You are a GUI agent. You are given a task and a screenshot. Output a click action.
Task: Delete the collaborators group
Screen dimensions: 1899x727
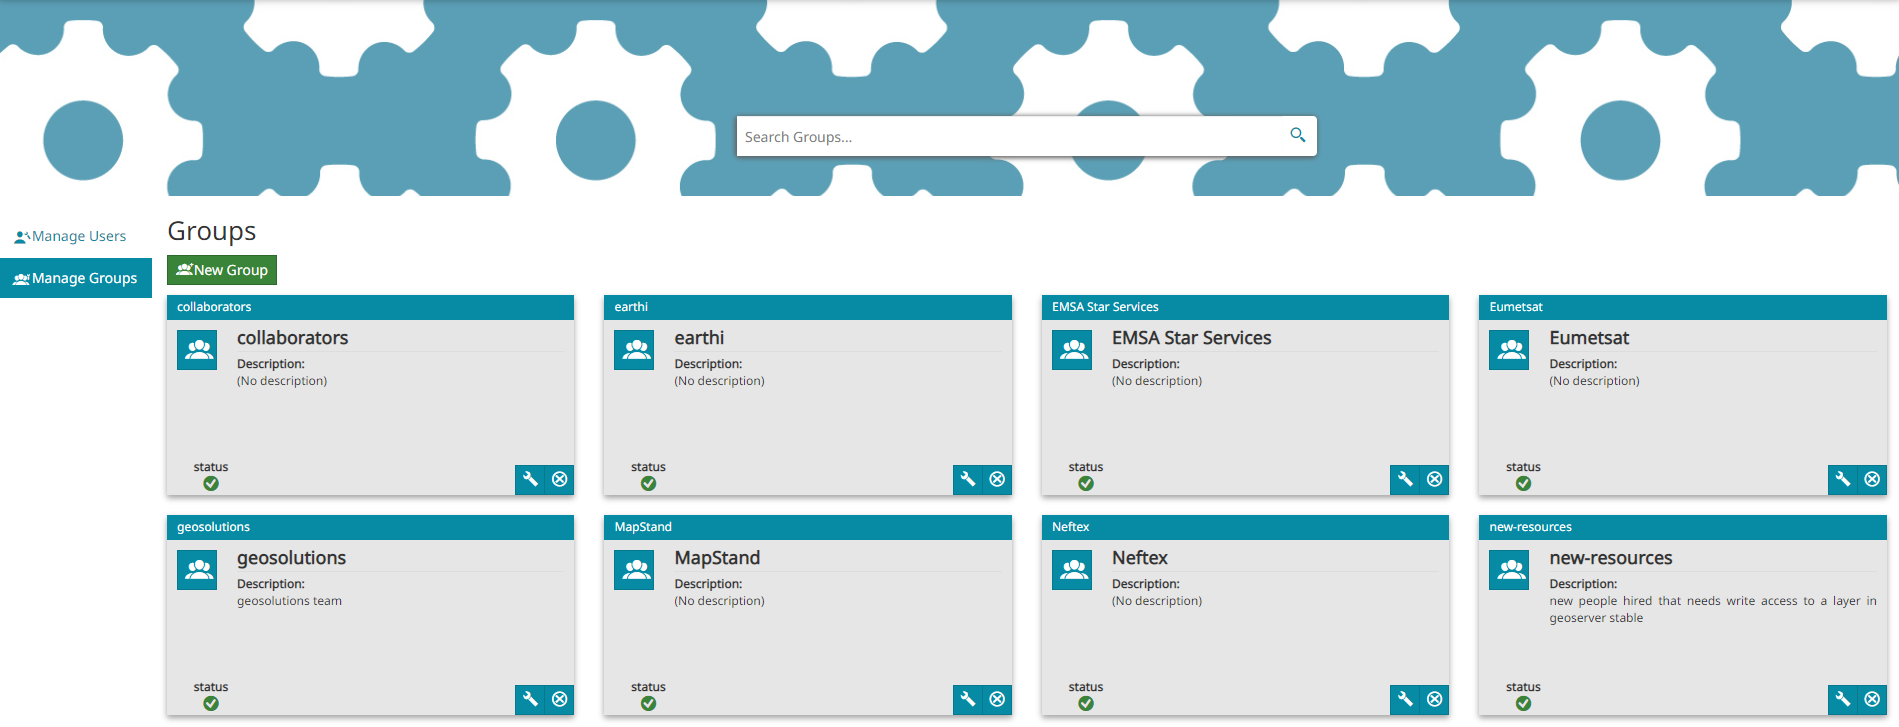pos(560,480)
